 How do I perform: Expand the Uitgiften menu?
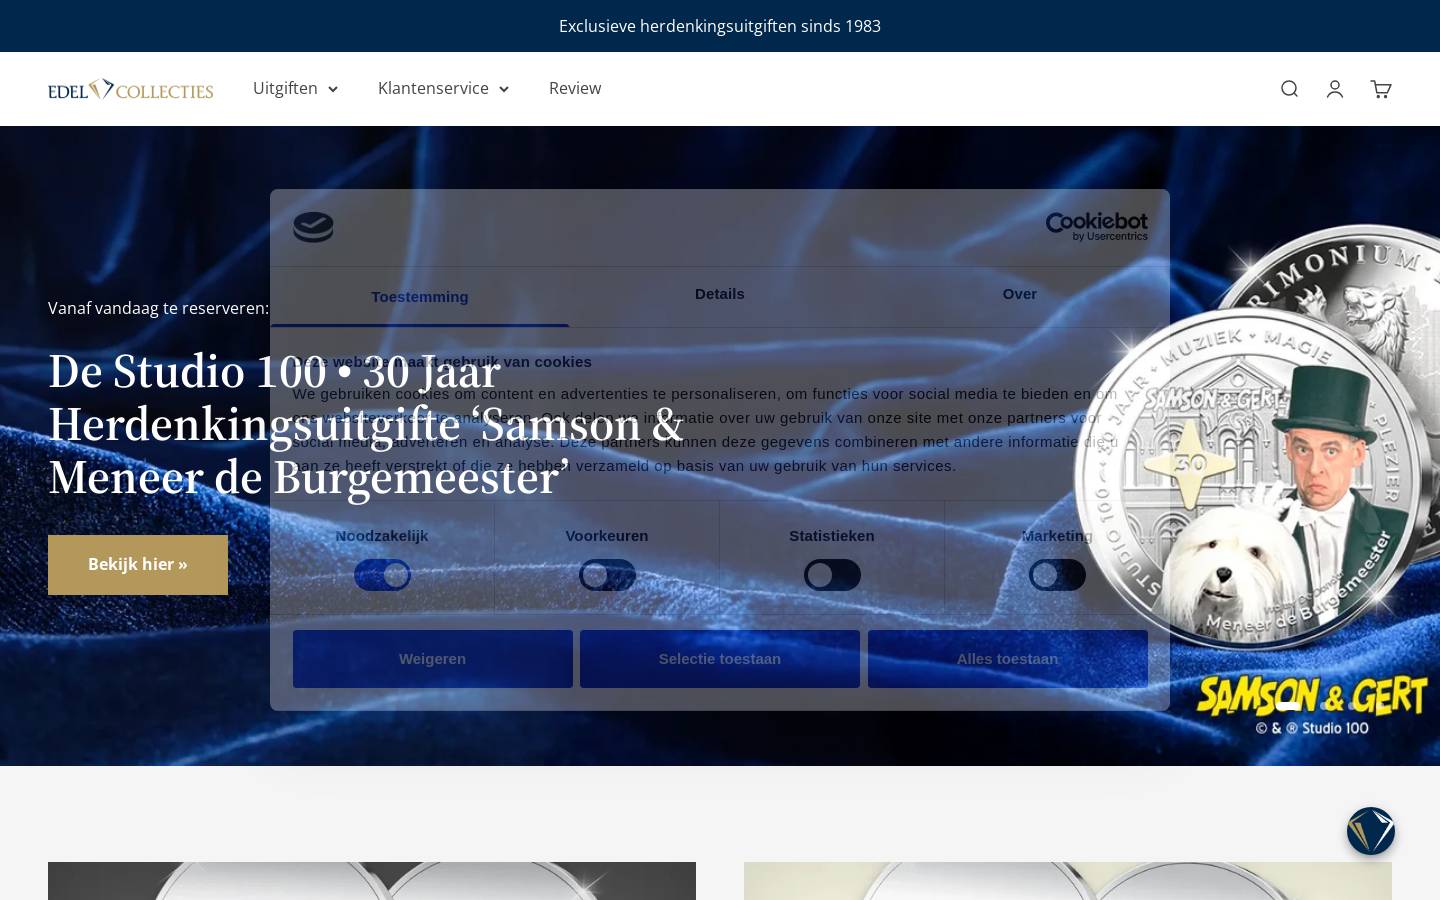point(295,88)
